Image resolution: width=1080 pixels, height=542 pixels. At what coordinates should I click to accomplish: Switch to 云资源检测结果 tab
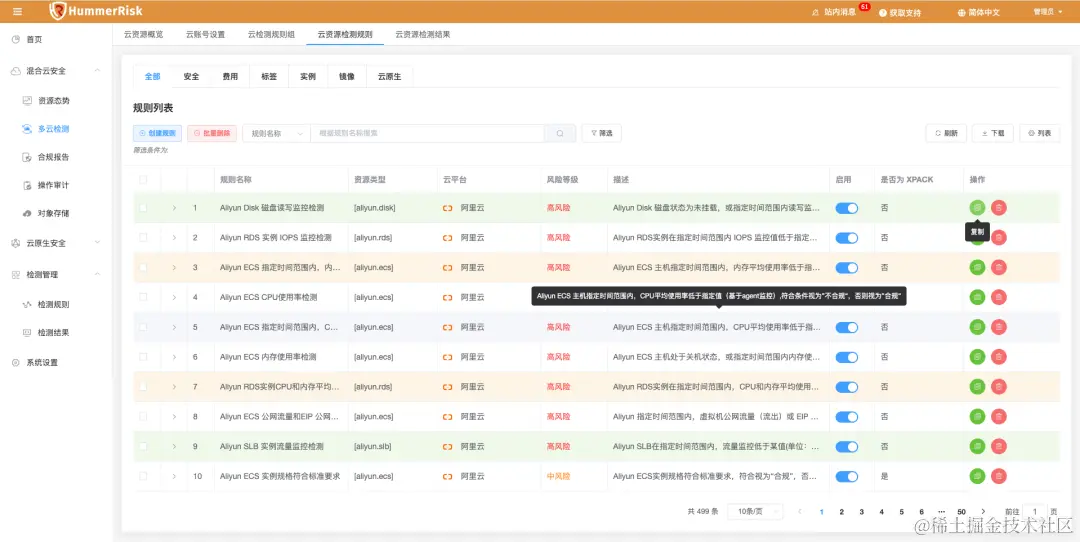point(423,34)
